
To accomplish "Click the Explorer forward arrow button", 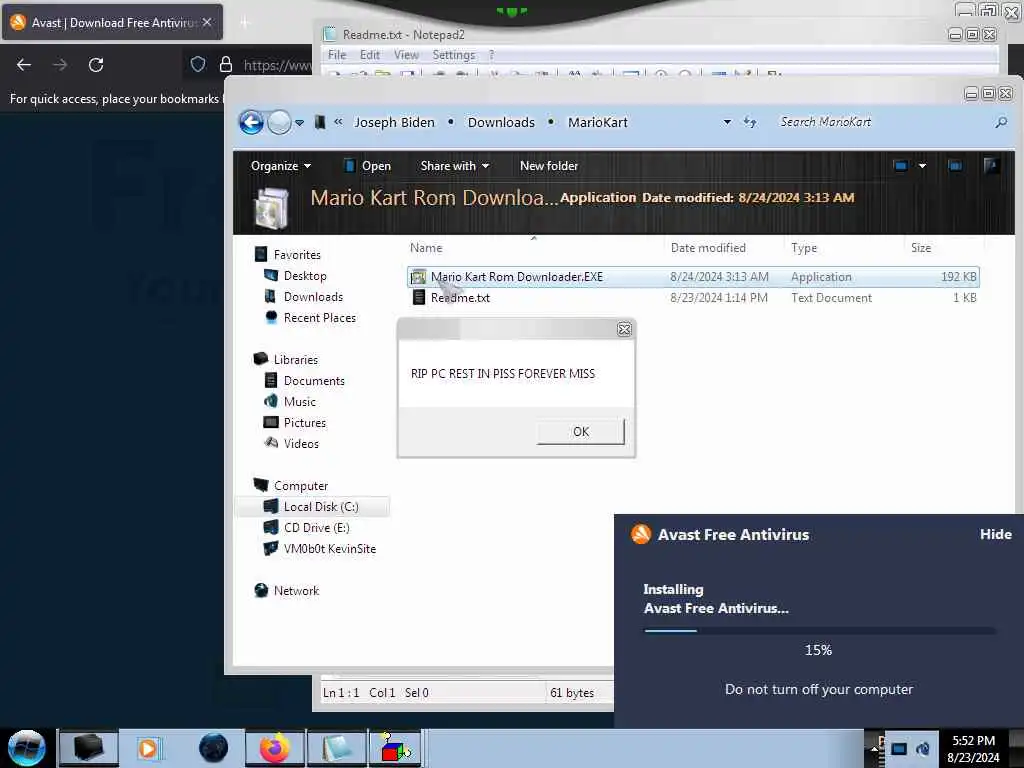I will pos(280,122).
